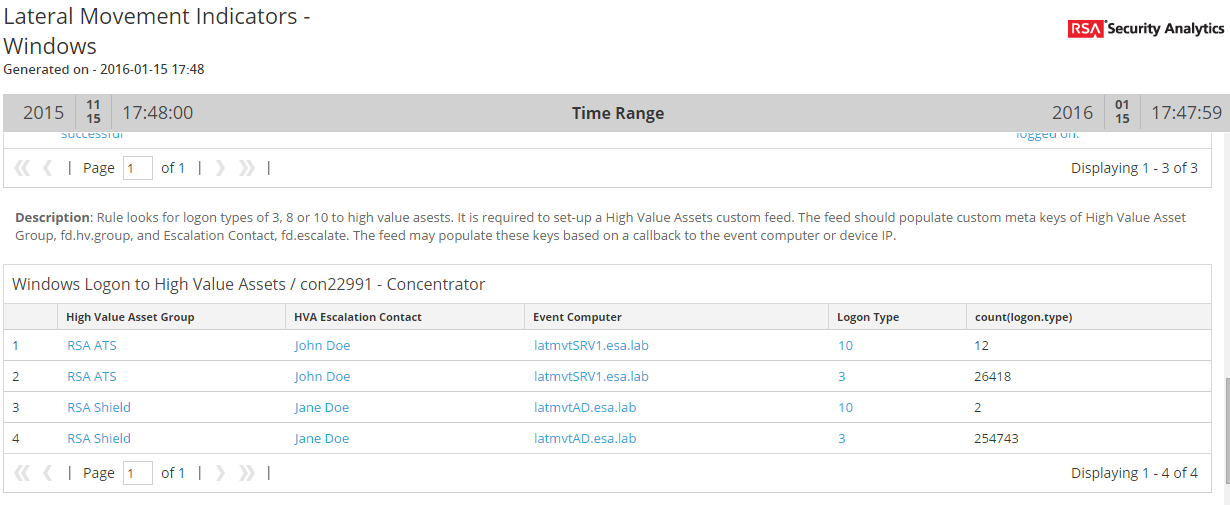The image size is (1230, 505).
Task: Click first-page icon in upper pagination bar
Action: click(x=22, y=168)
